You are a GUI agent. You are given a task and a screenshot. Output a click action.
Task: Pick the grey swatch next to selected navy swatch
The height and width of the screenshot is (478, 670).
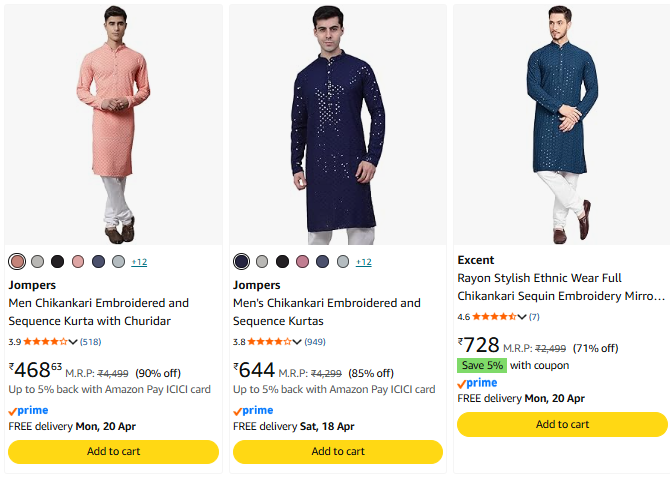[262, 262]
